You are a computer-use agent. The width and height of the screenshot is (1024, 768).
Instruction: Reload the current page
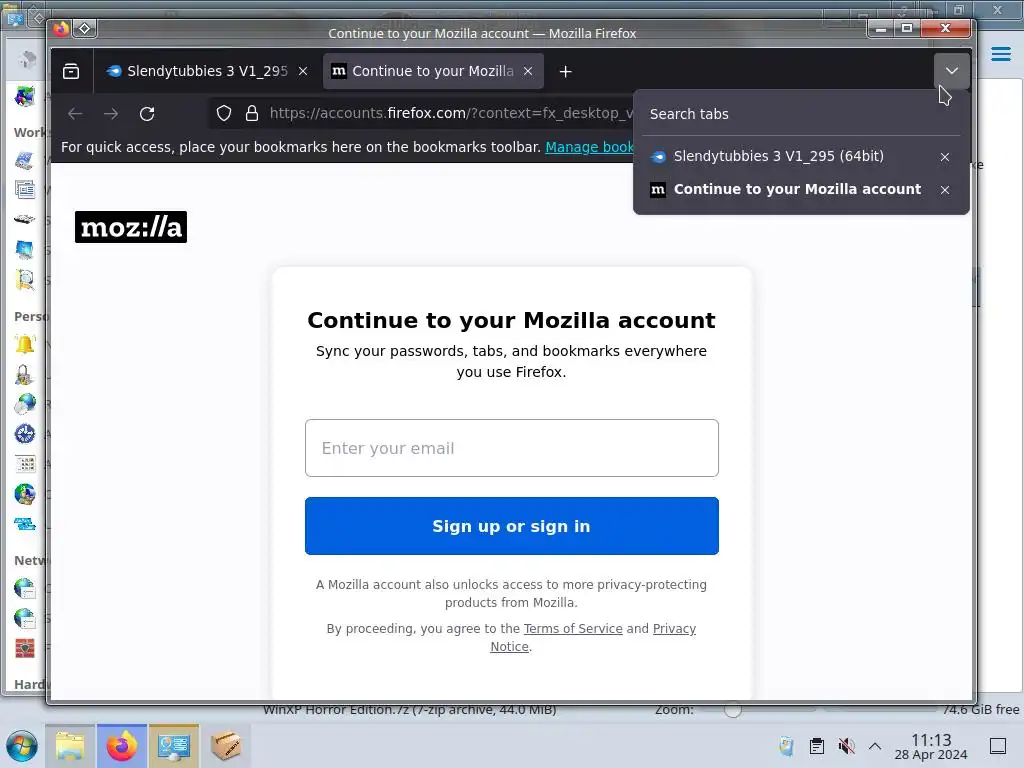147,114
